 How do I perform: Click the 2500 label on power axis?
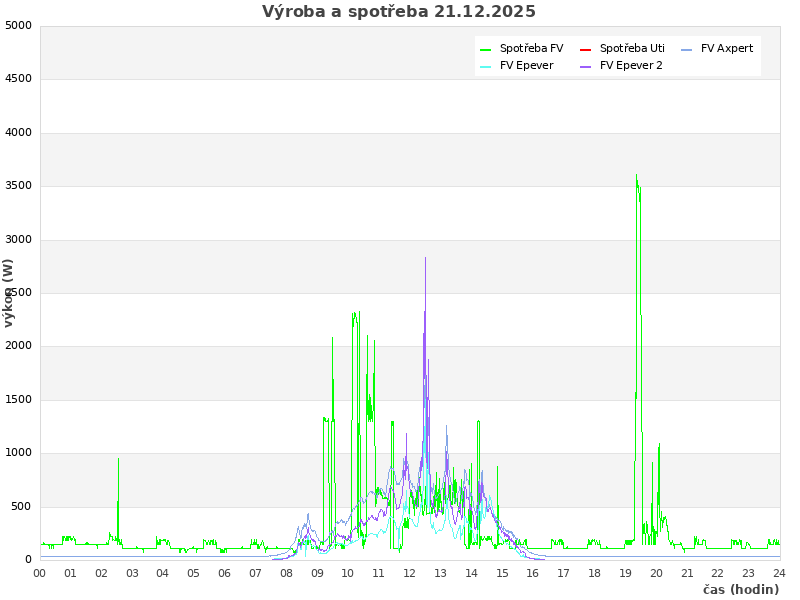(18, 293)
